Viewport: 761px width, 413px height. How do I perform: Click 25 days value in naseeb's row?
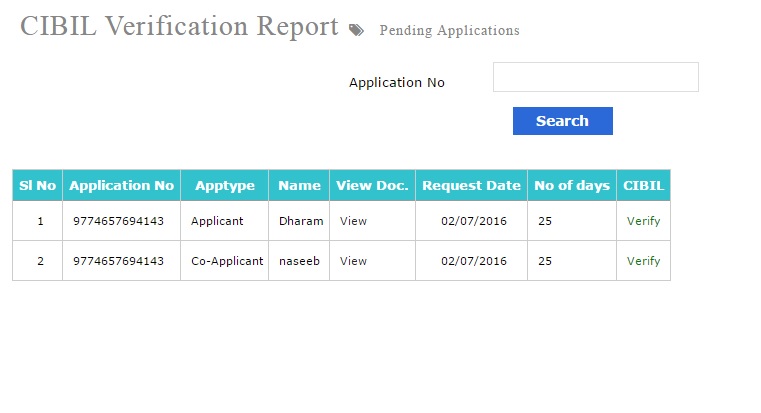(x=545, y=261)
